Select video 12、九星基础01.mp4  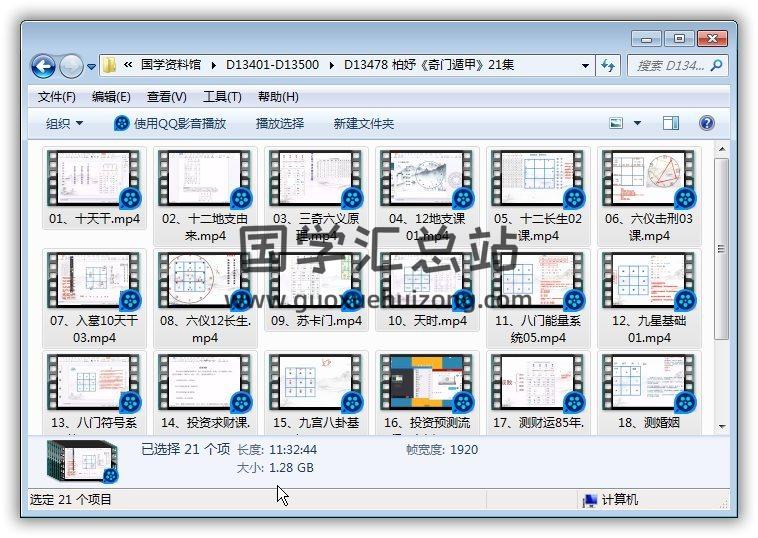pyautogui.click(x=649, y=298)
